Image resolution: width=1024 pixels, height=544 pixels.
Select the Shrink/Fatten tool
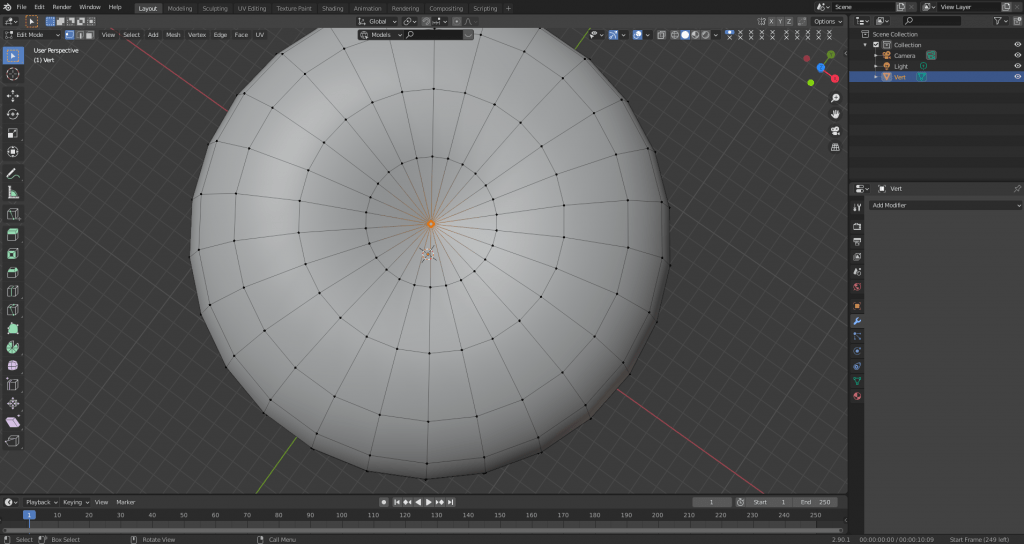point(13,404)
